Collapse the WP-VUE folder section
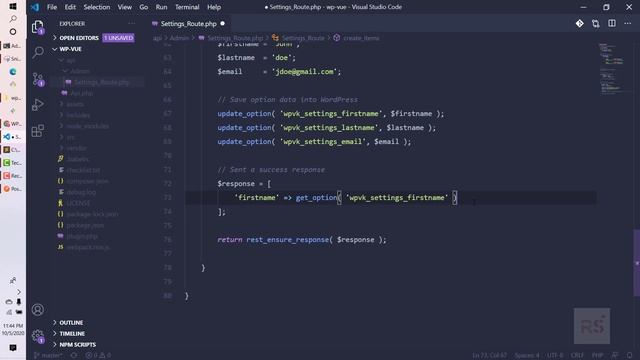This screenshot has height=360, width=640. tap(98, 49)
